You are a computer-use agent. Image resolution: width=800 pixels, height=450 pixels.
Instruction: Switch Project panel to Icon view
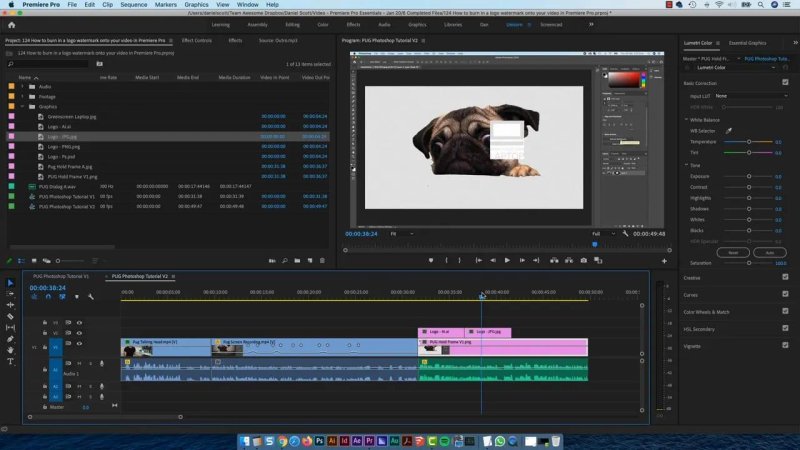coord(34,261)
